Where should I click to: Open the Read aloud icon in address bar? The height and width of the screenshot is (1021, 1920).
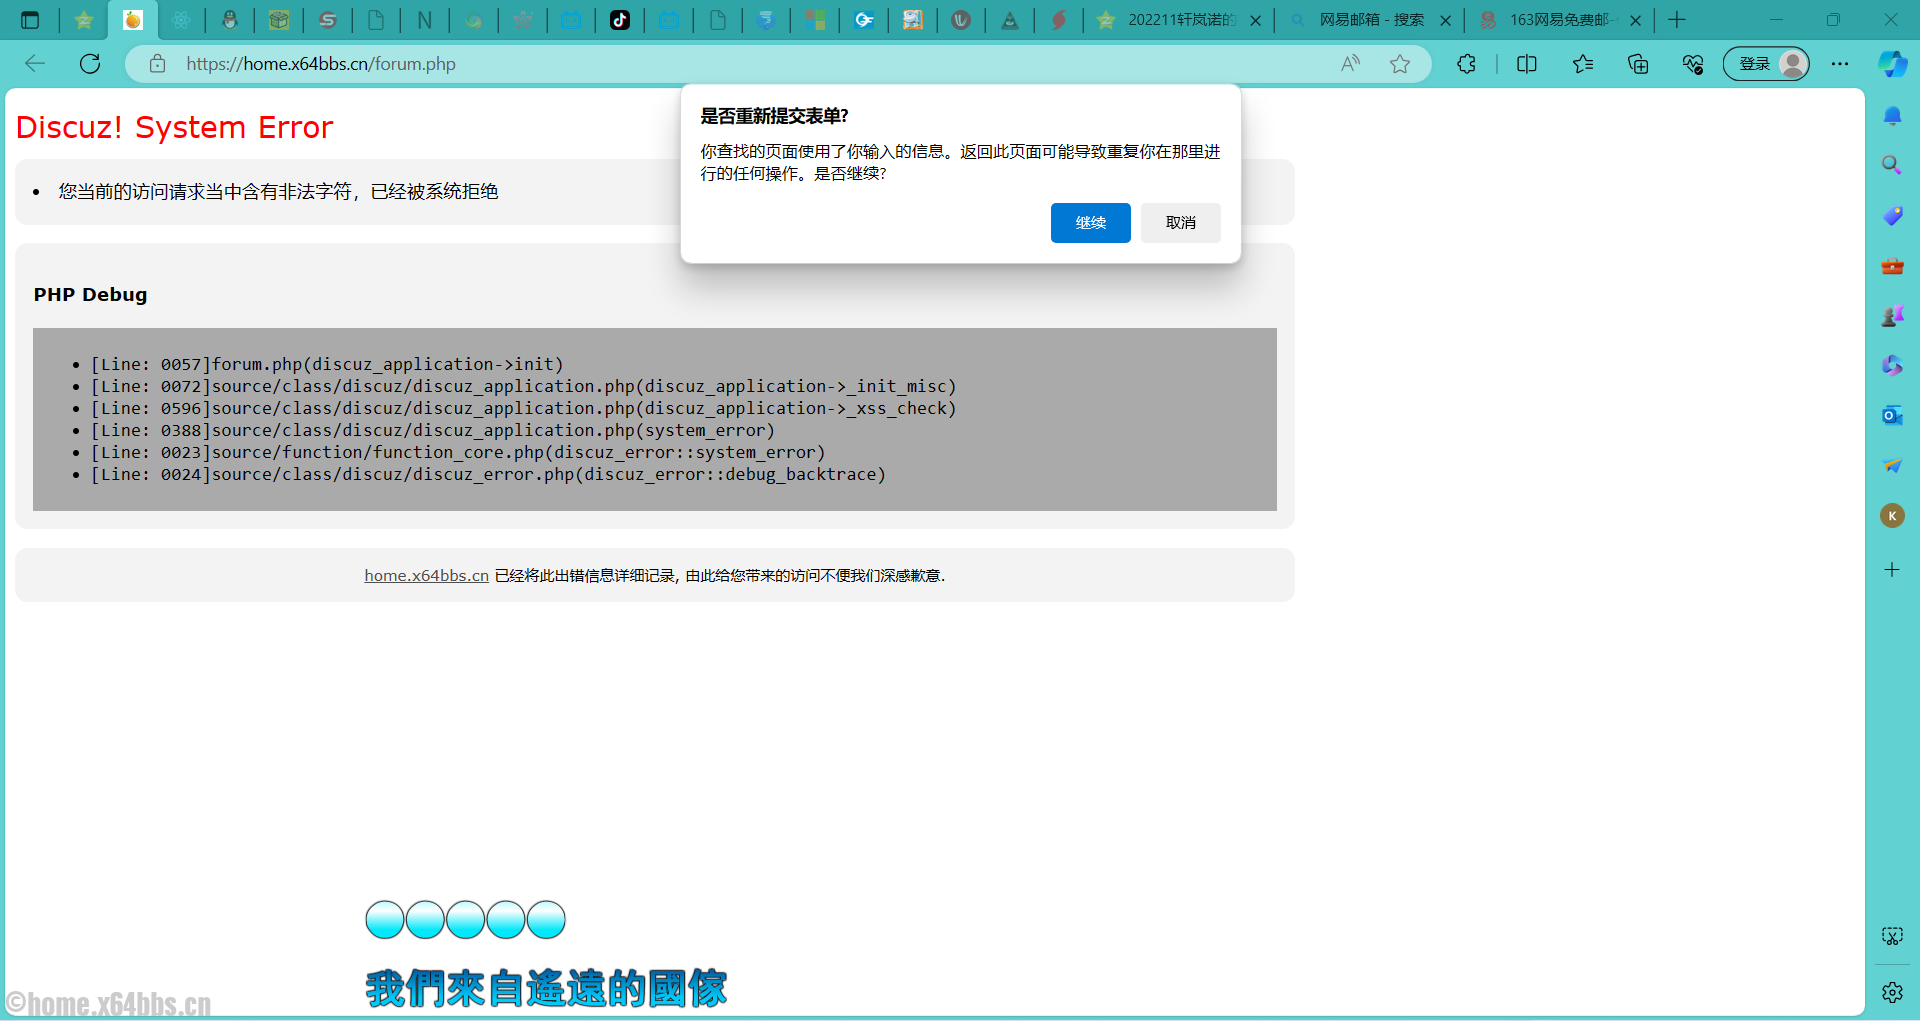point(1350,64)
